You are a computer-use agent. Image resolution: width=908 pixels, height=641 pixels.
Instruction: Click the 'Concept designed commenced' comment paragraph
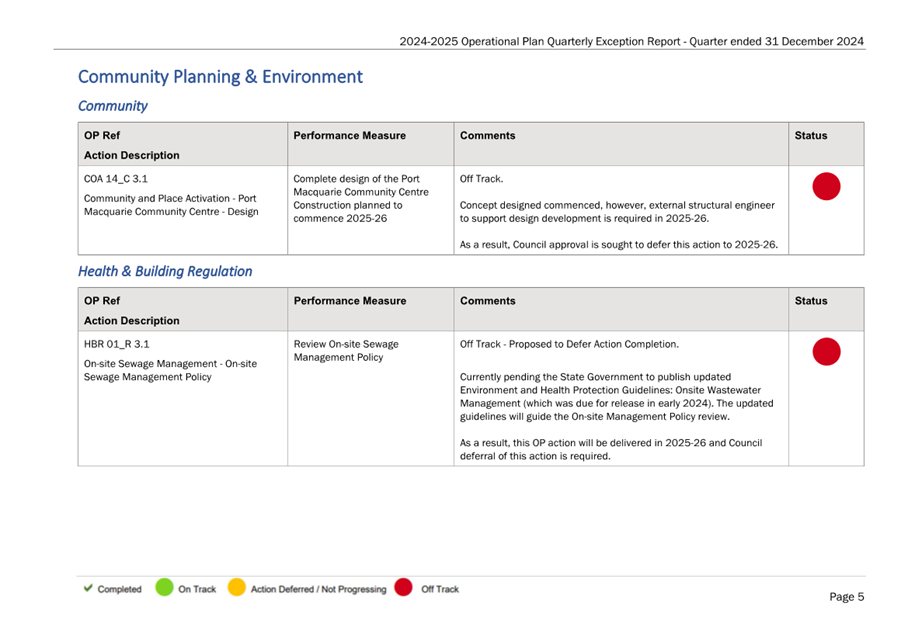(x=617, y=212)
